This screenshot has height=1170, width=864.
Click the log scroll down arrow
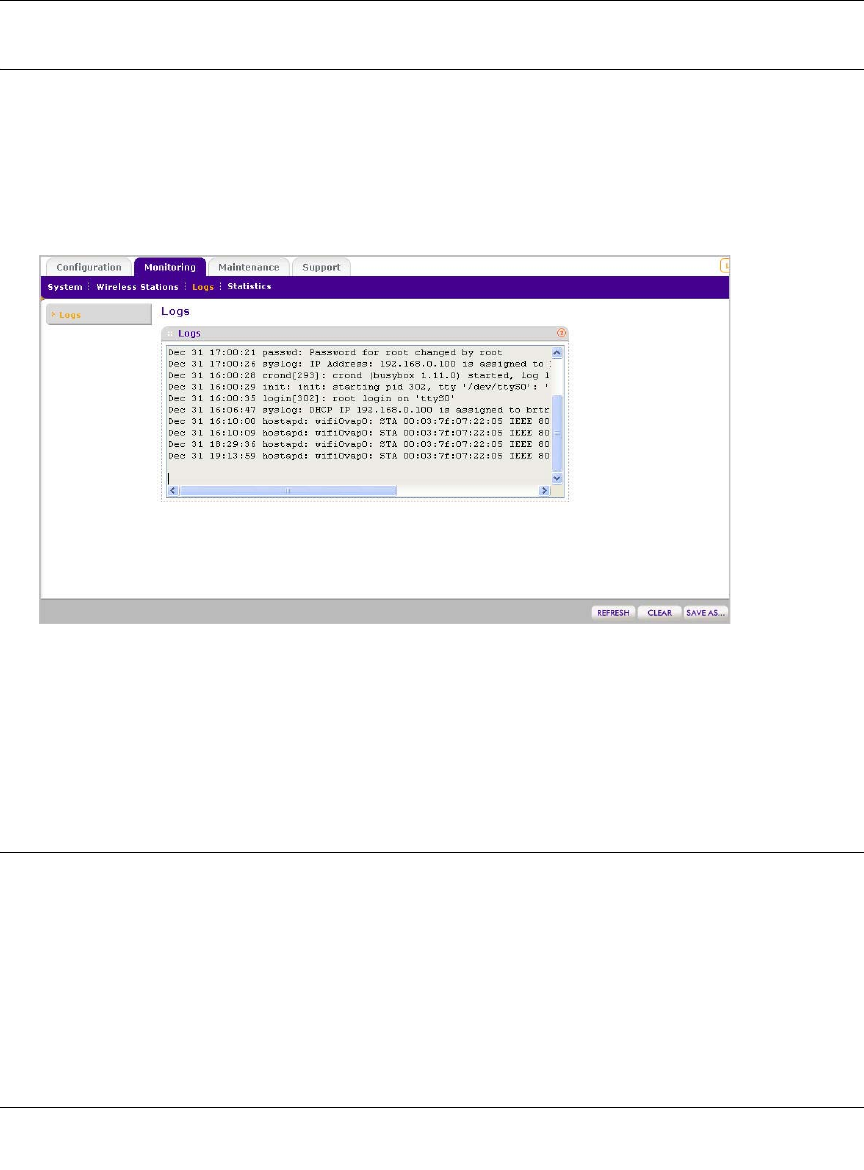557,478
